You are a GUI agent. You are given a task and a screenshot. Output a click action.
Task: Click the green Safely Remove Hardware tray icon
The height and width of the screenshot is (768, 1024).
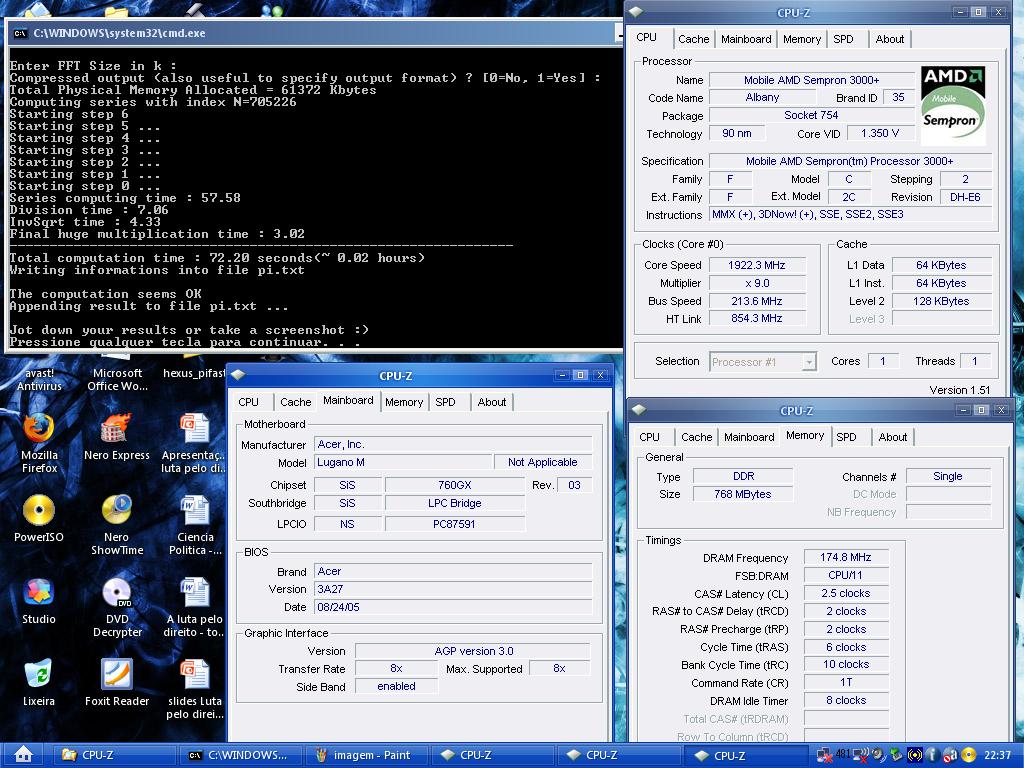point(895,756)
